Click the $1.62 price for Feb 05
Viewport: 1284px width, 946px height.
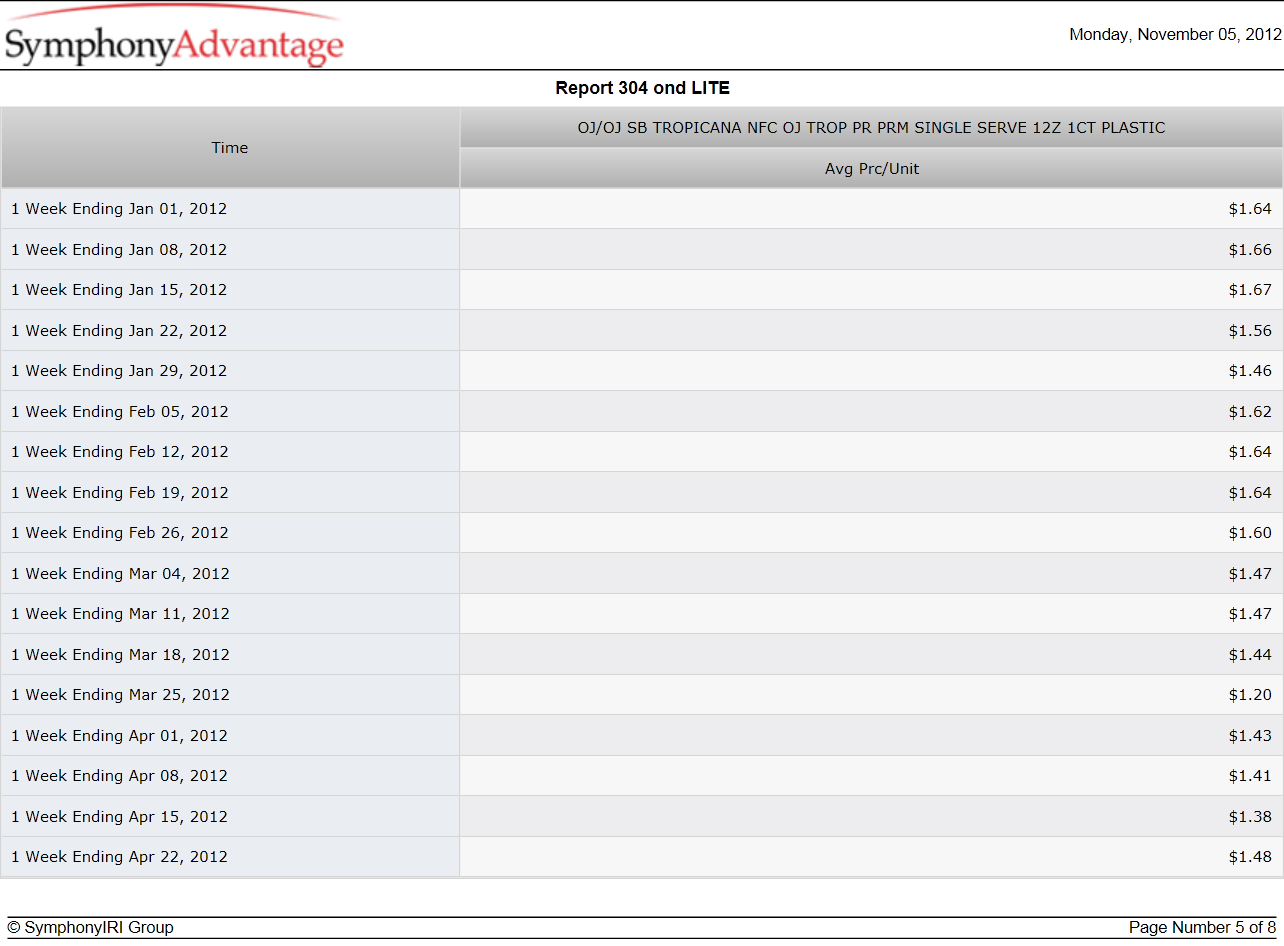click(1250, 412)
